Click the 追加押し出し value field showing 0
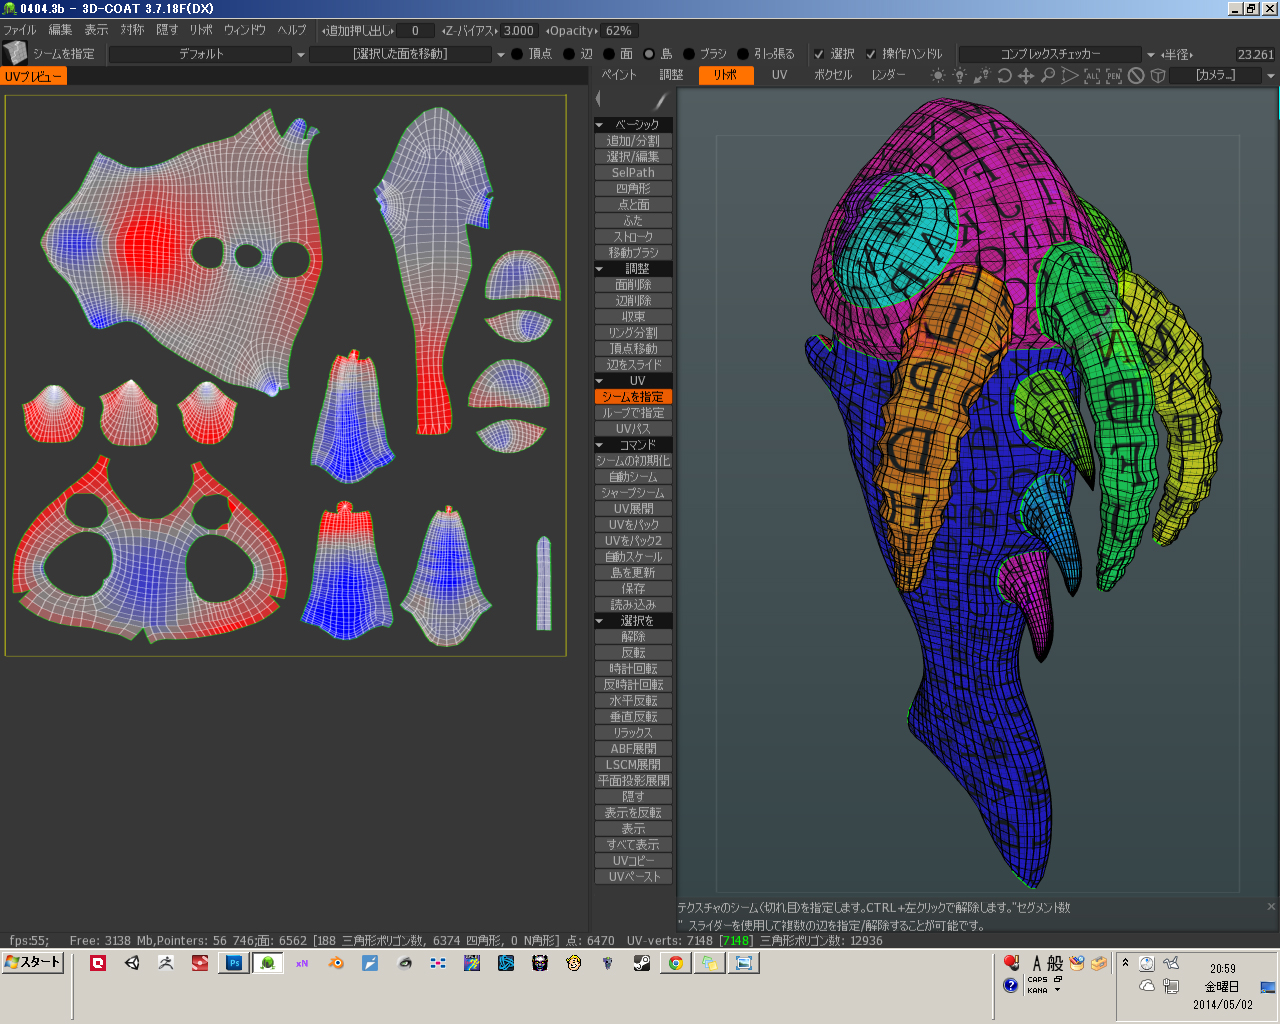1280x1024 pixels. pyautogui.click(x=415, y=31)
